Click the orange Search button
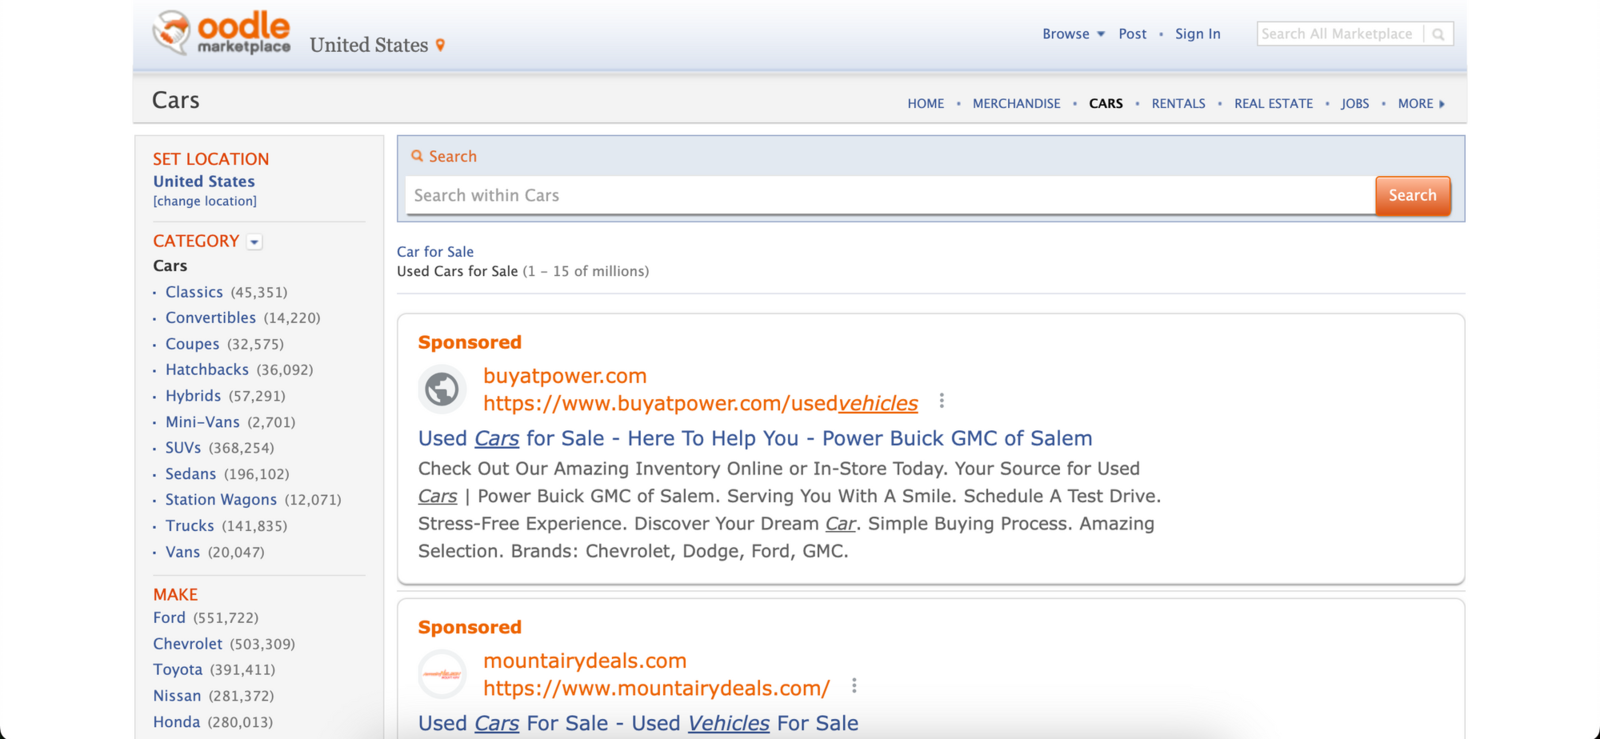The width and height of the screenshot is (1600, 739). (1412, 195)
